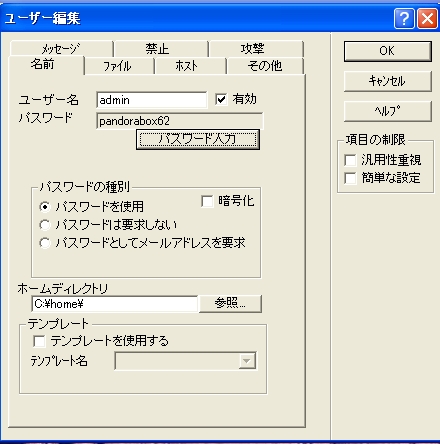Viewport: 440px width, 444px height.
Task: Click the 参照... browse button
Action: tap(230, 303)
